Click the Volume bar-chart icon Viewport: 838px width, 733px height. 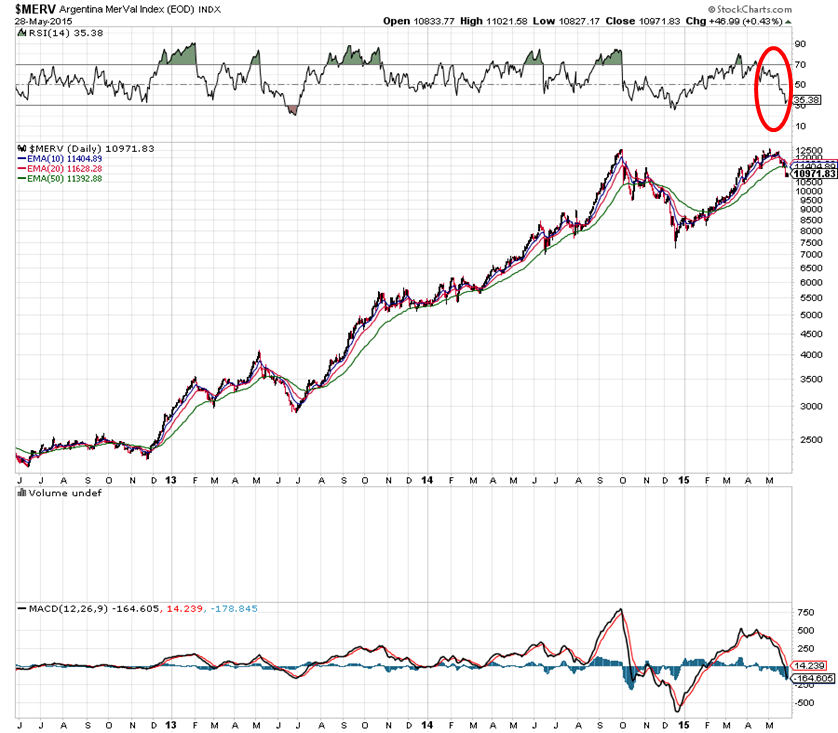tap(22, 494)
